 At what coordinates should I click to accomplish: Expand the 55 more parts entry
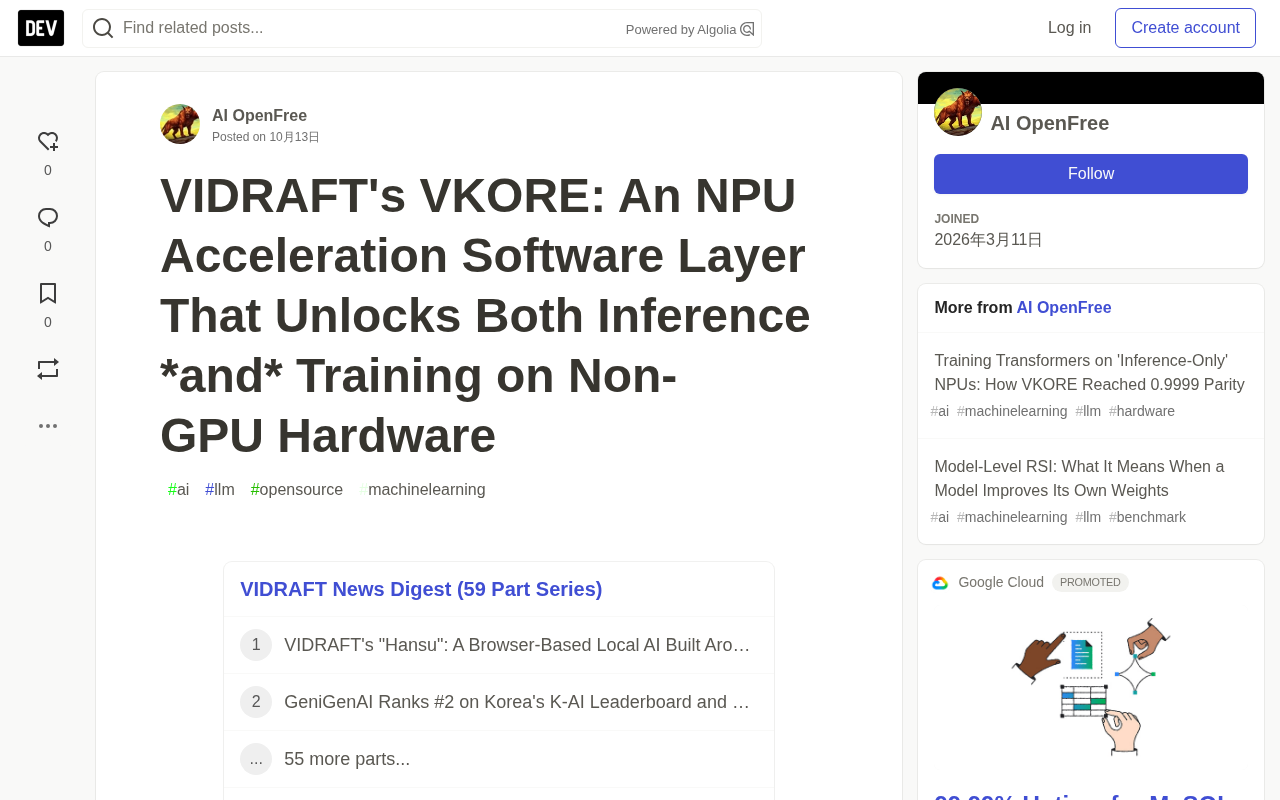click(499, 759)
